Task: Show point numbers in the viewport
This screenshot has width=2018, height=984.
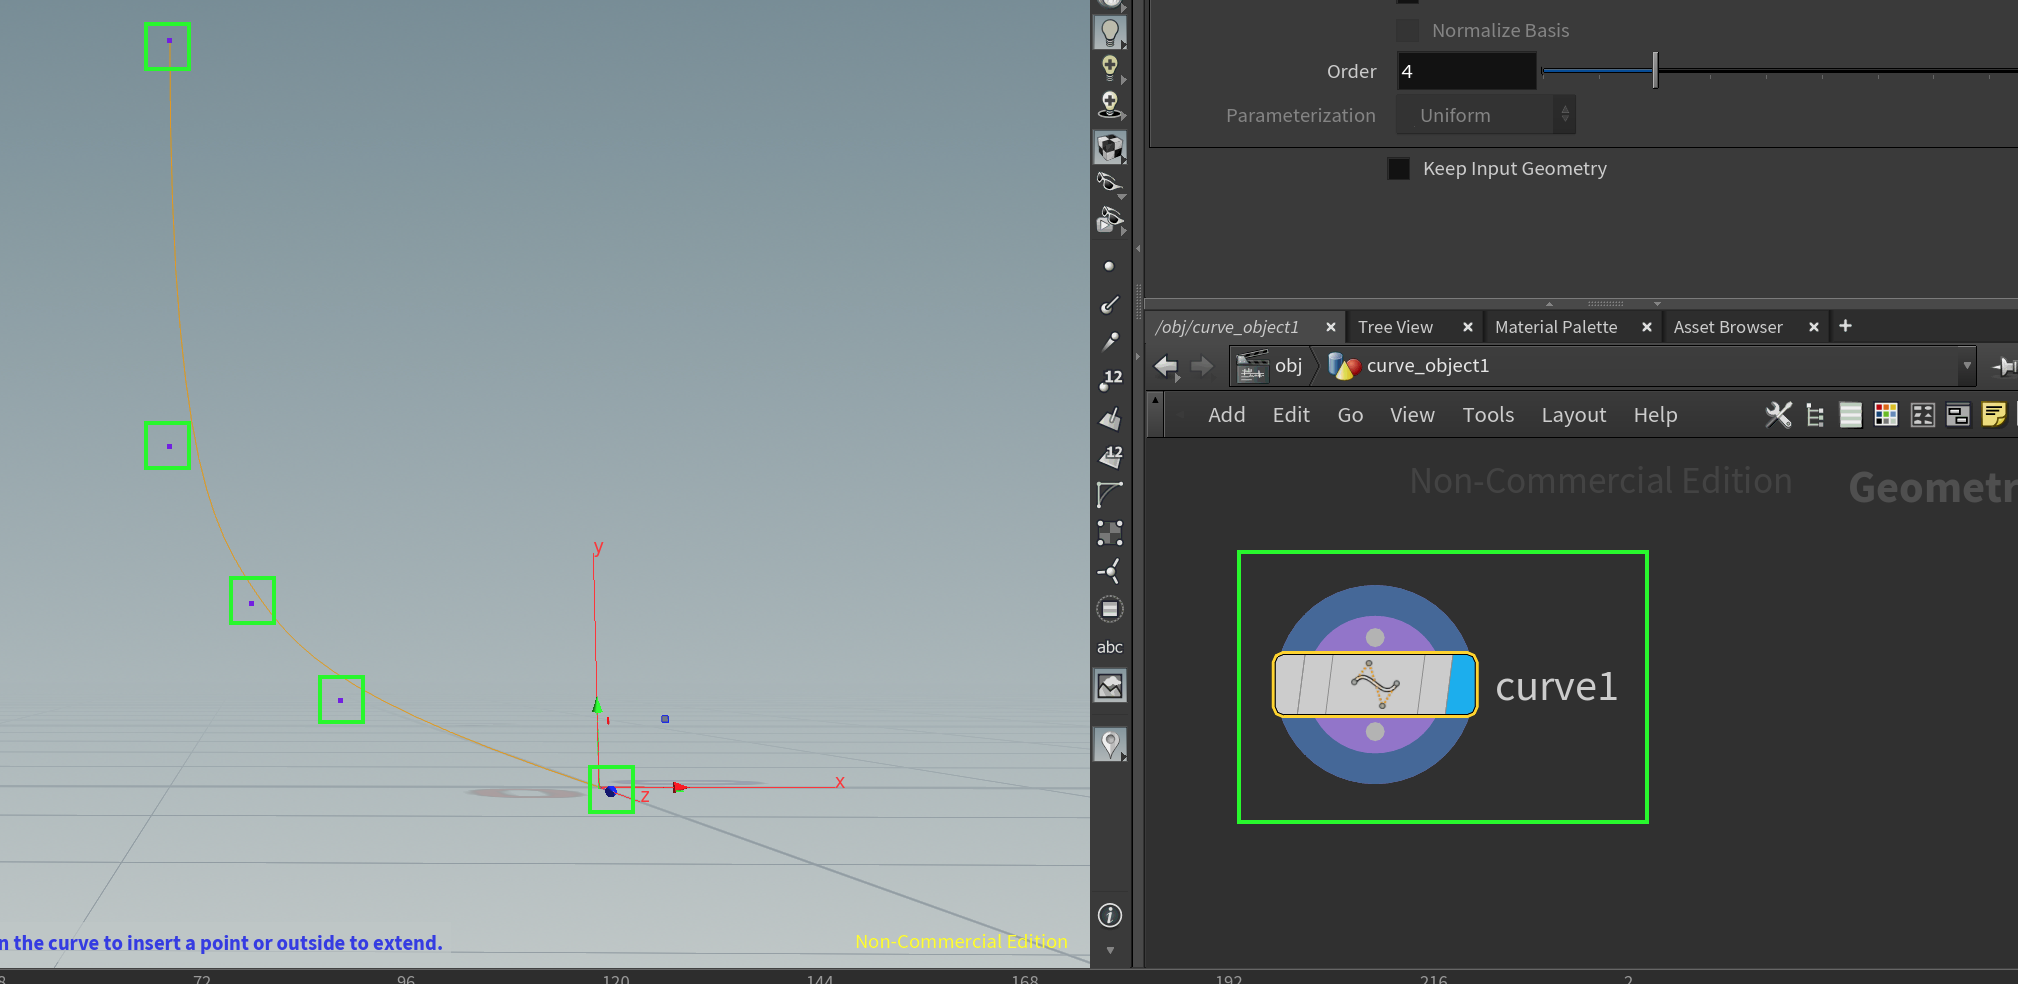Action: [x=1110, y=377]
